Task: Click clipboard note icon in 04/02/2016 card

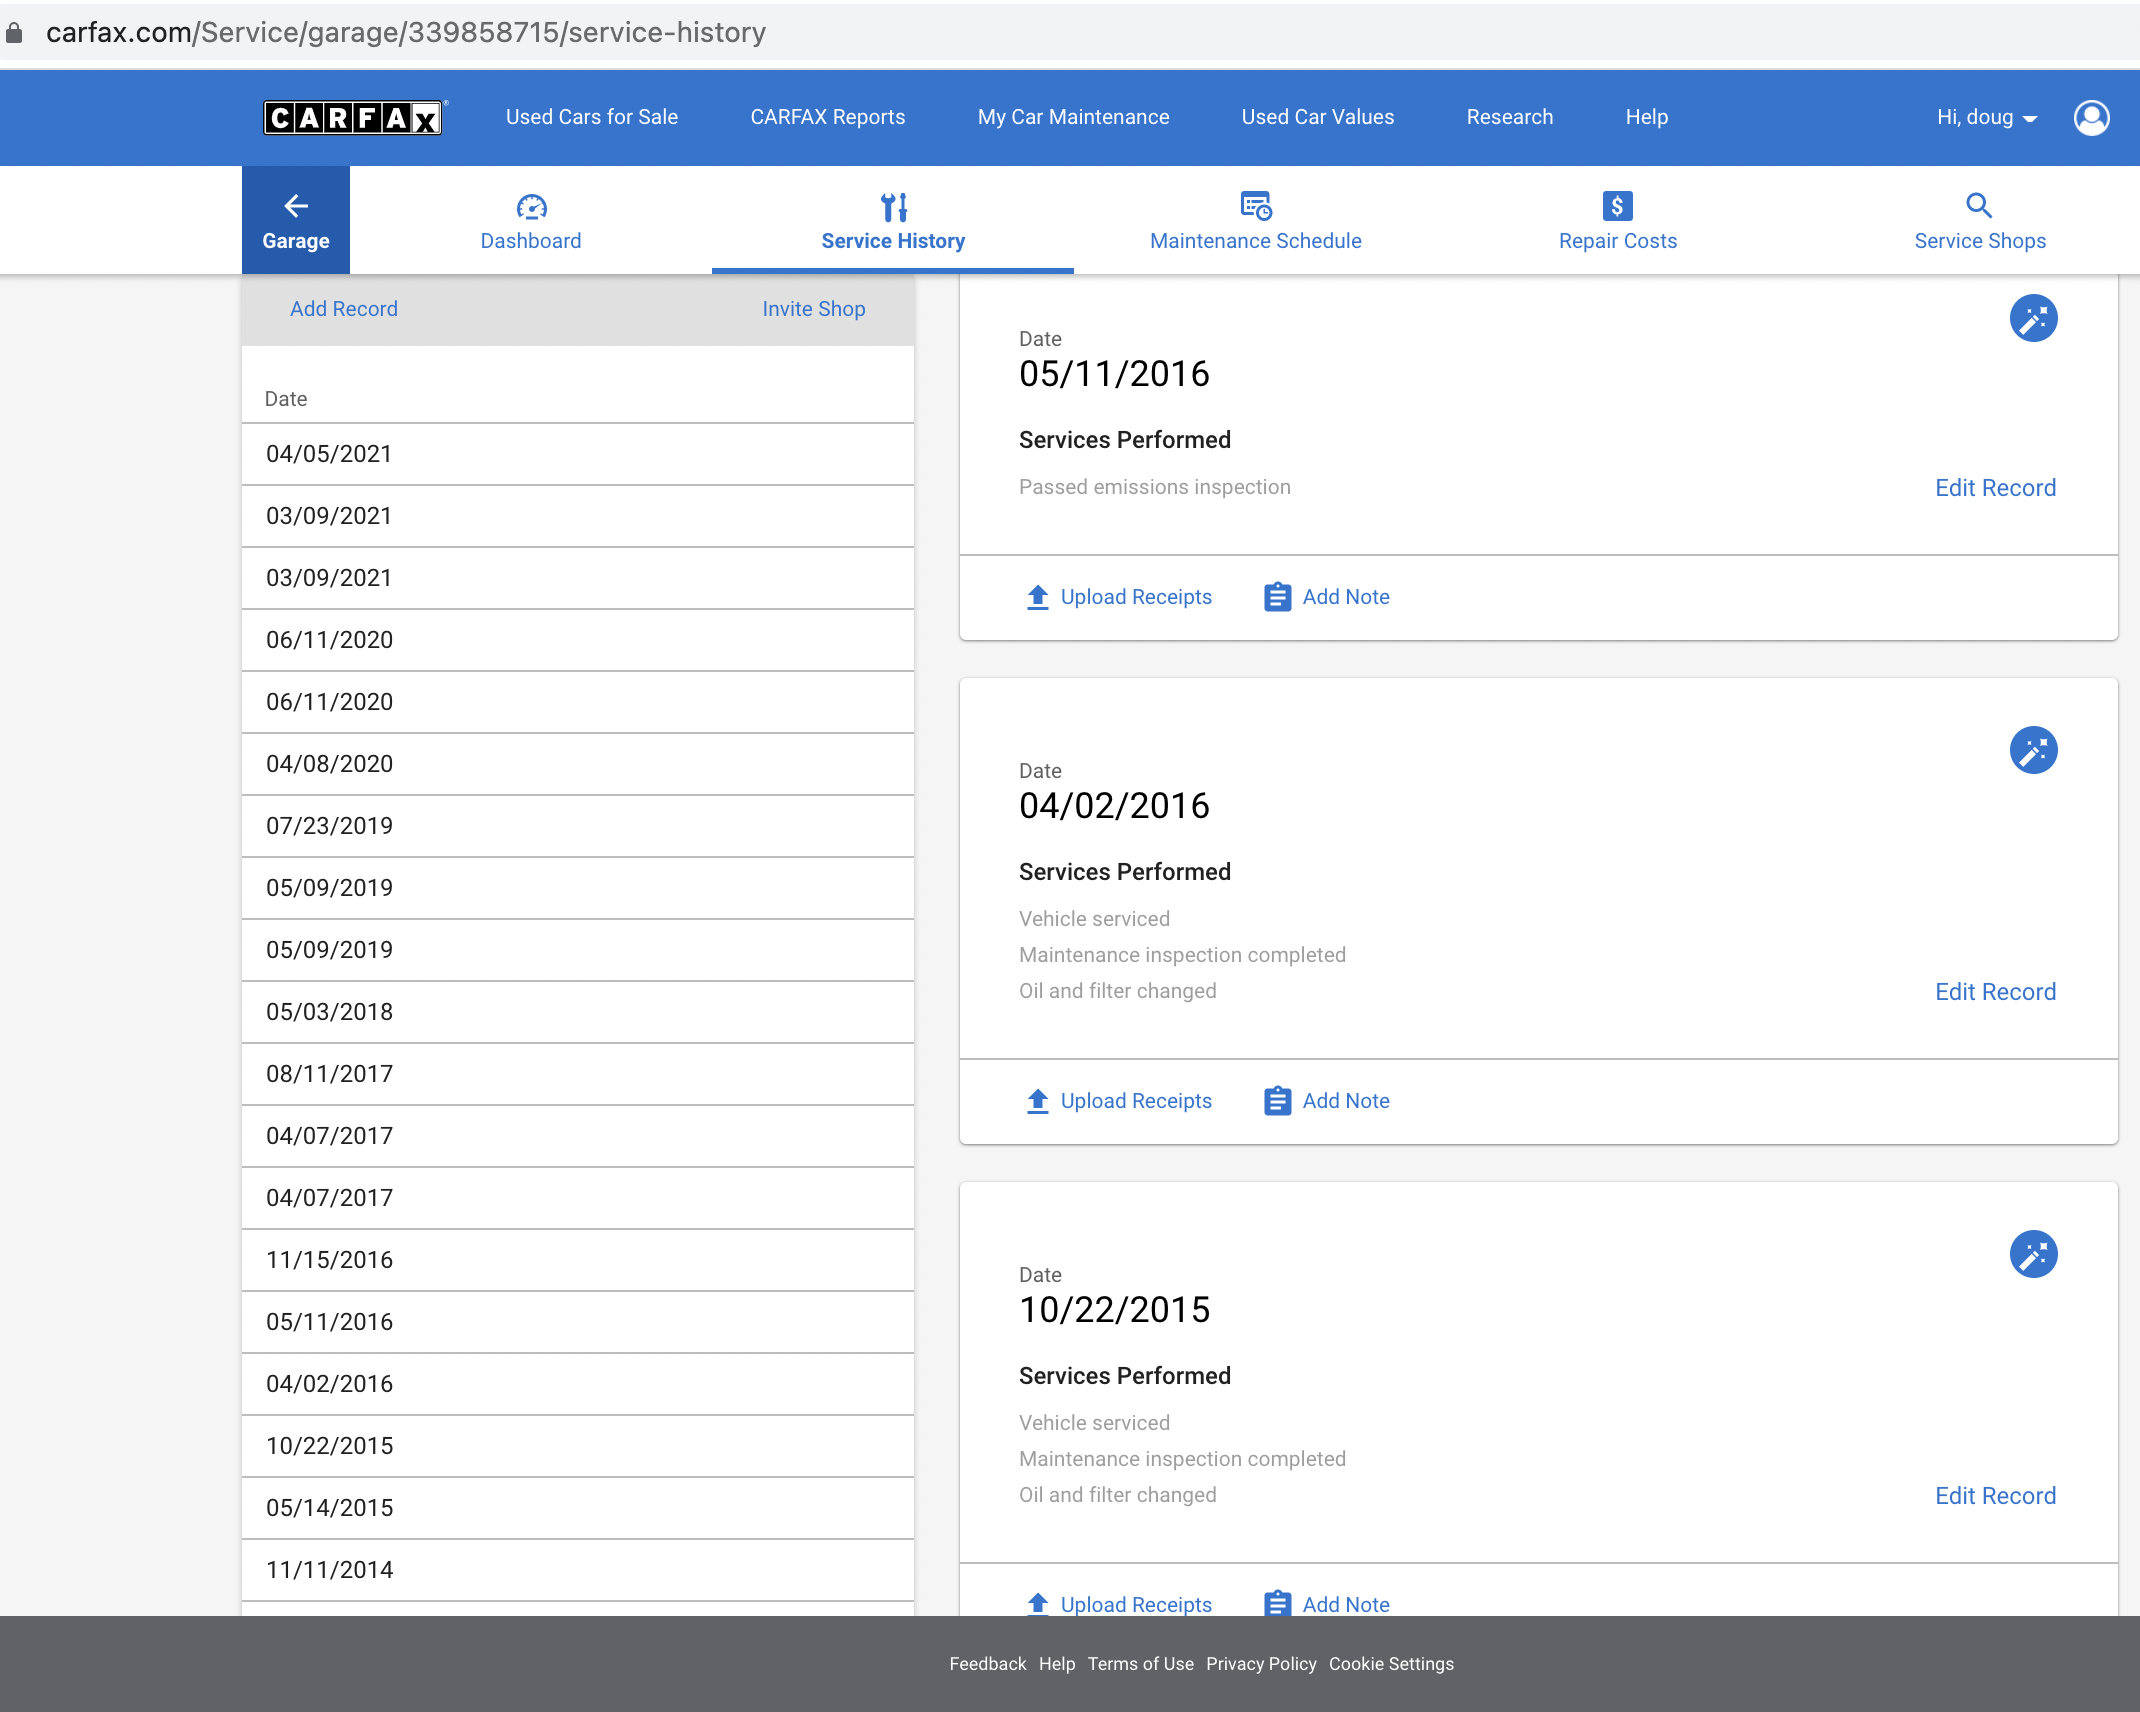Action: coord(1277,1101)
